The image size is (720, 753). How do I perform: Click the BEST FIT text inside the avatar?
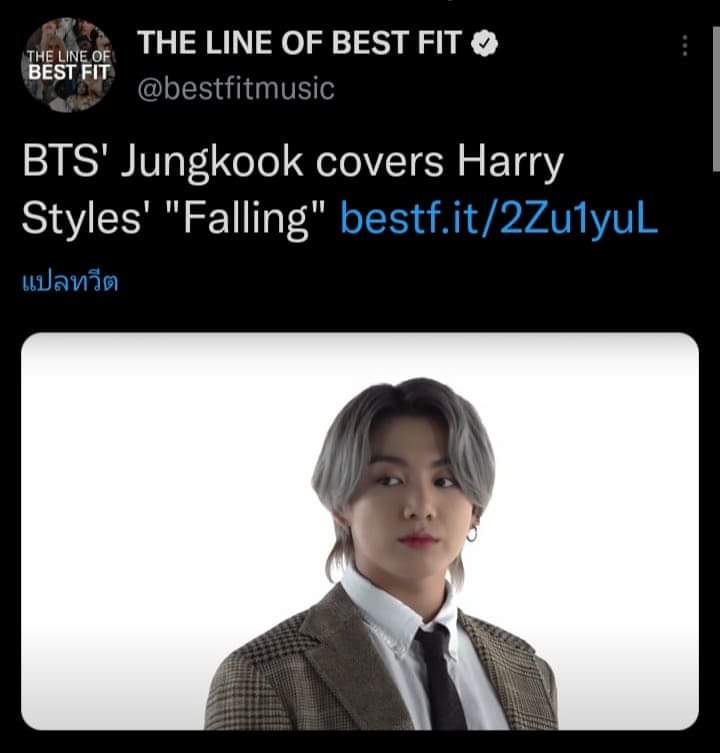(x=68, y=73)
